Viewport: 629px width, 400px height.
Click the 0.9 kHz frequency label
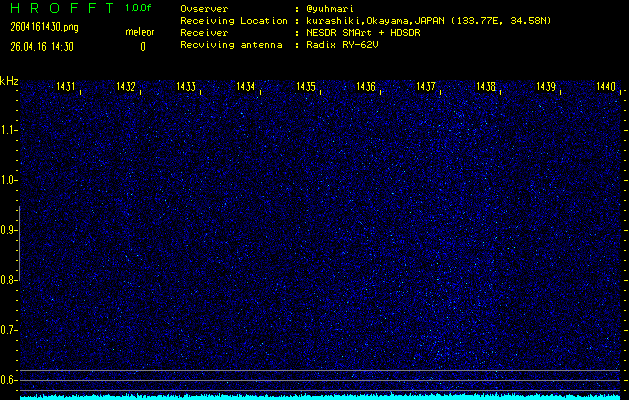click(x=9, y=230)
